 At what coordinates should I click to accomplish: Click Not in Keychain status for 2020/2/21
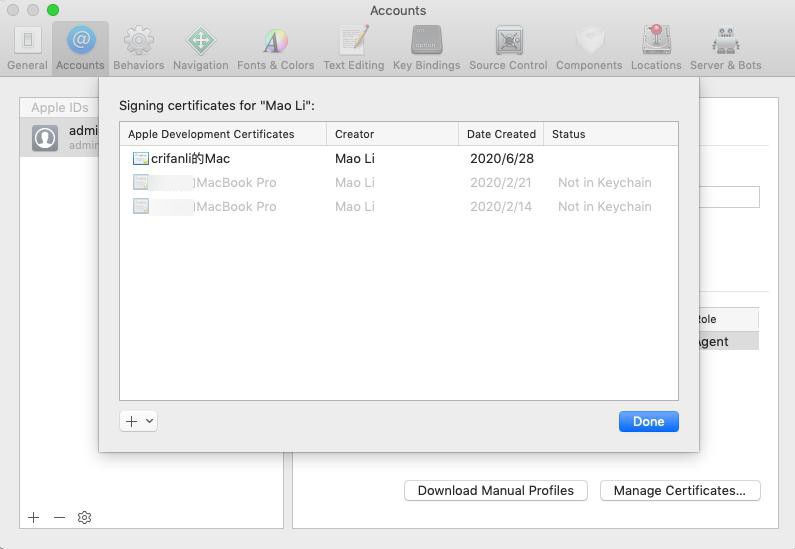click(604, 182)
